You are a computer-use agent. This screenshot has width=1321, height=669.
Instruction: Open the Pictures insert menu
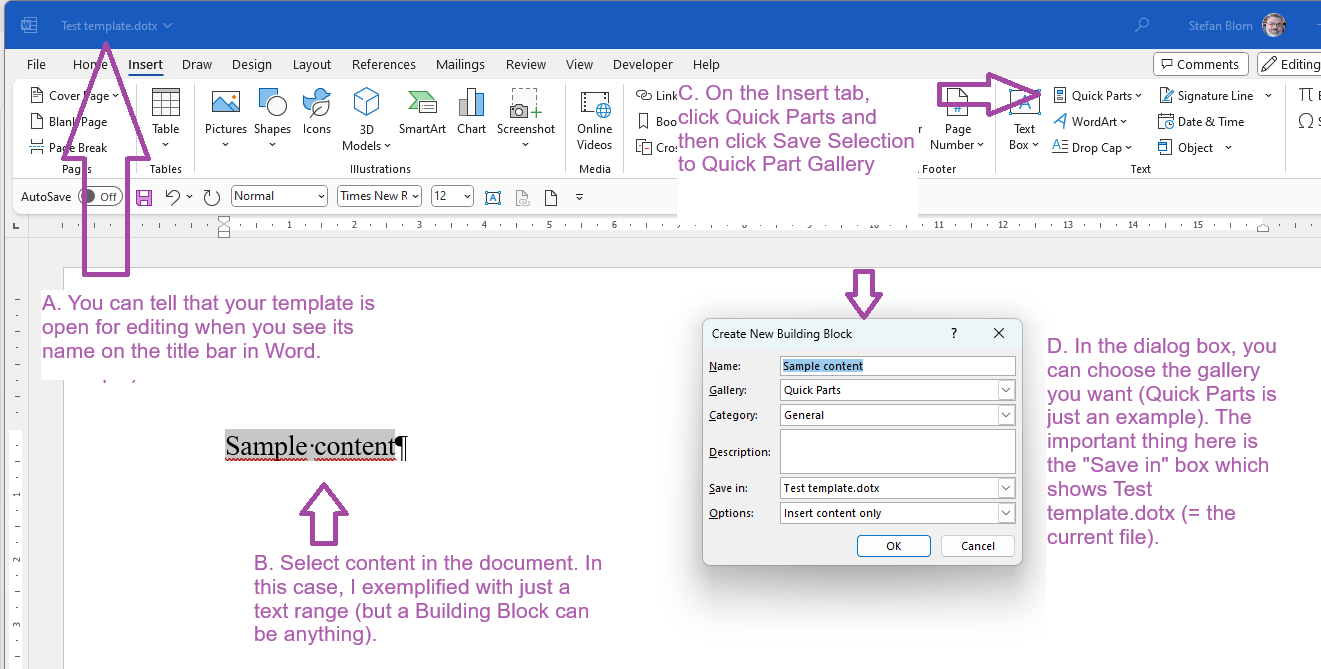point(226,118)
